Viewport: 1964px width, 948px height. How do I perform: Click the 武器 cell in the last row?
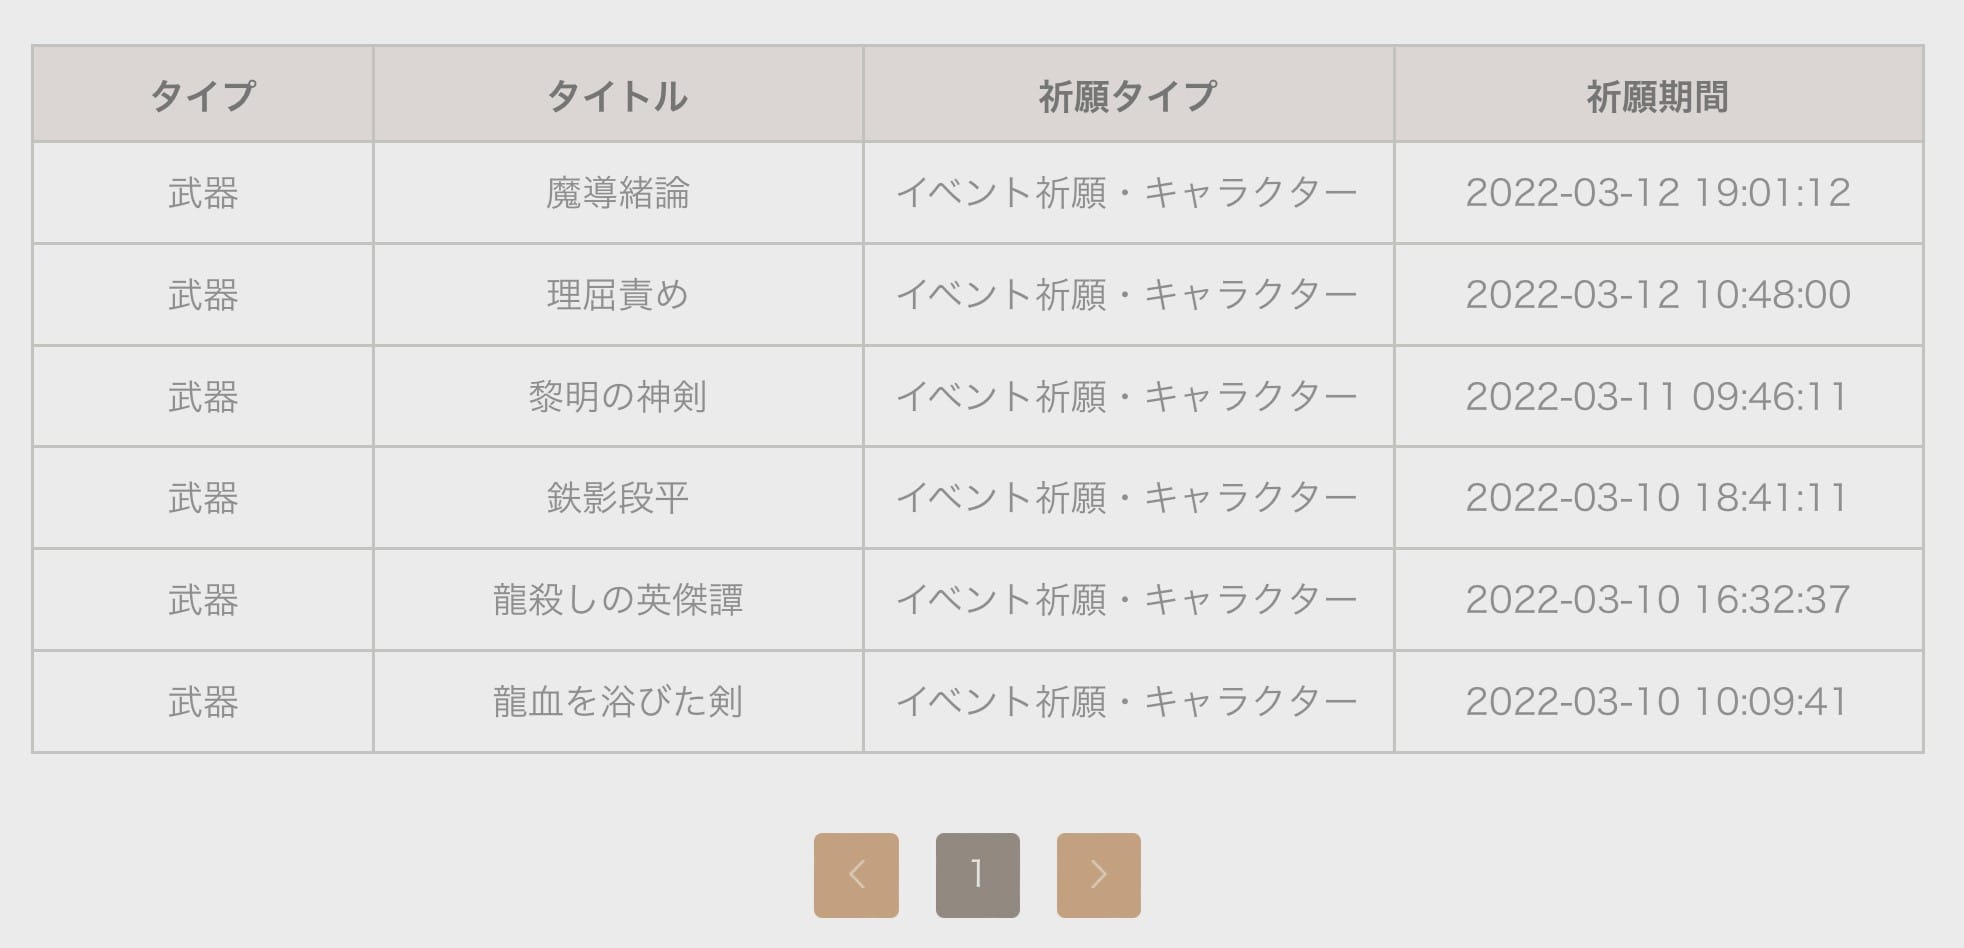click(x=201, y=700)
